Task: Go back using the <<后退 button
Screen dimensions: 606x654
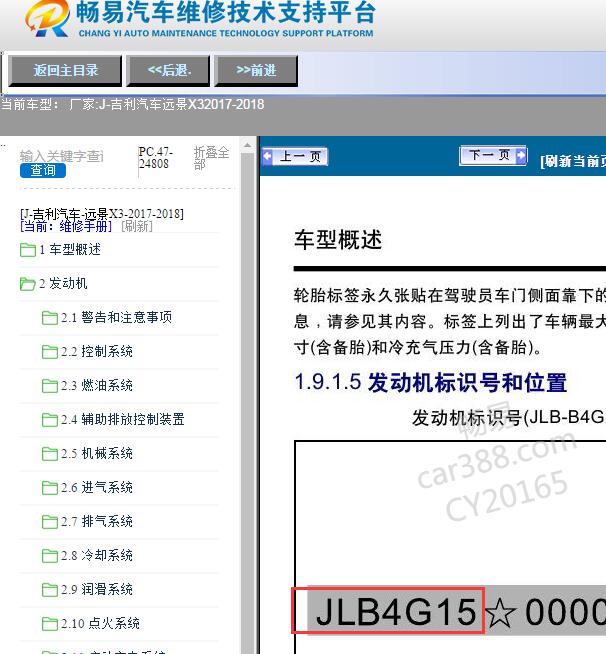Action: (x=169, y=71)
